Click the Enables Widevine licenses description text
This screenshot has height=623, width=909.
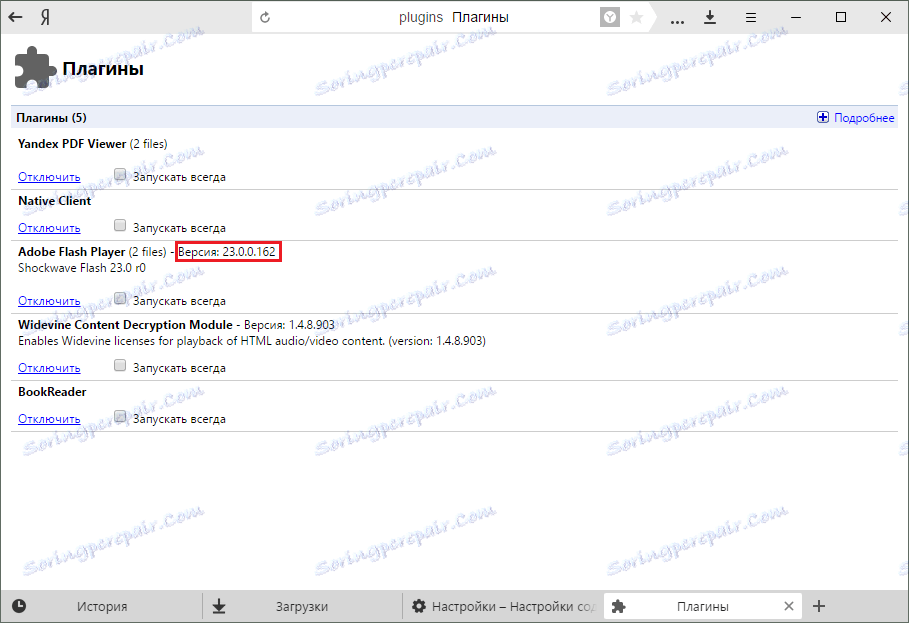(252, 341)
